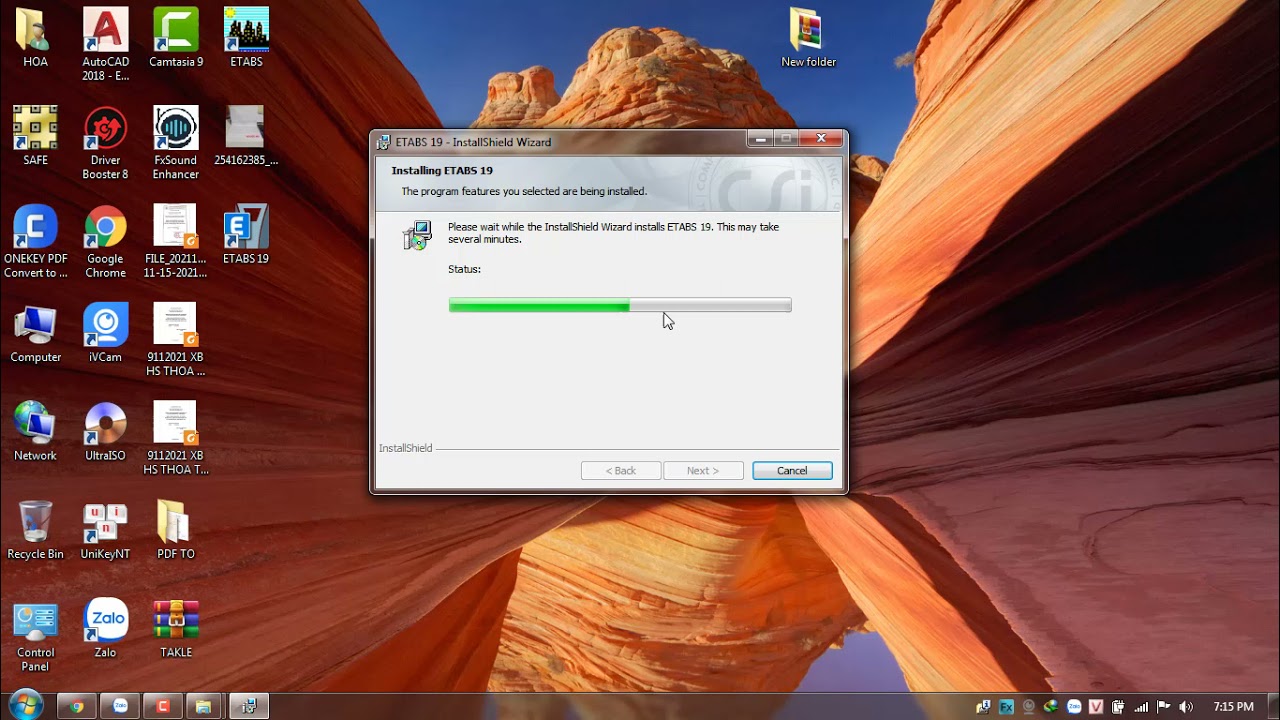Select the SAFE desktop shortcut
The image size is (1280, 720).
35,136
